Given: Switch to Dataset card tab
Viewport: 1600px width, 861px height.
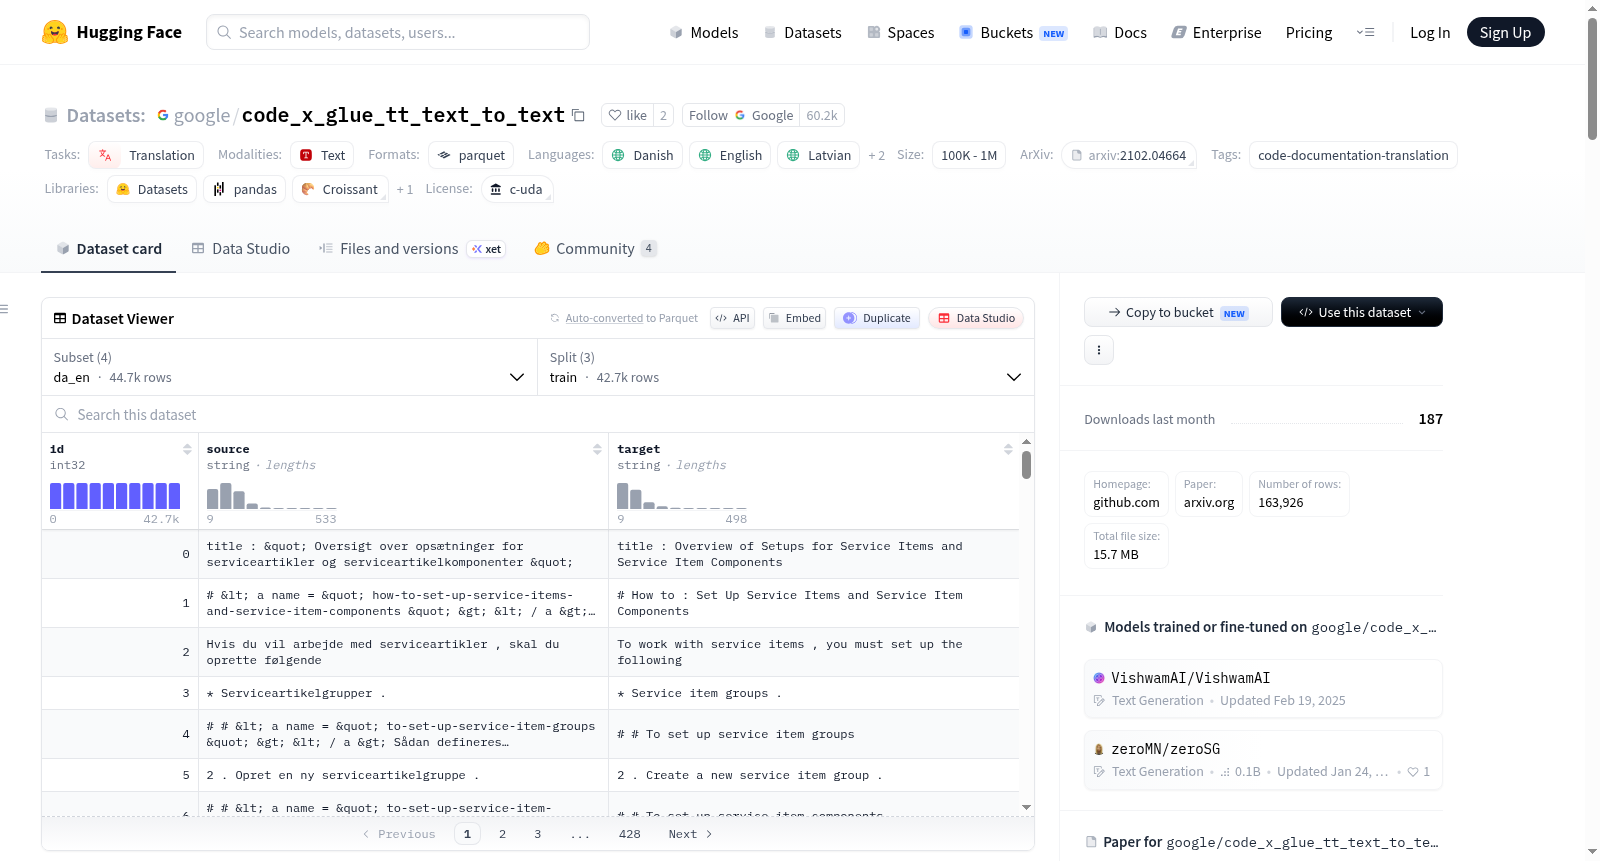Looking at the screenshot, I should [109, 248].
